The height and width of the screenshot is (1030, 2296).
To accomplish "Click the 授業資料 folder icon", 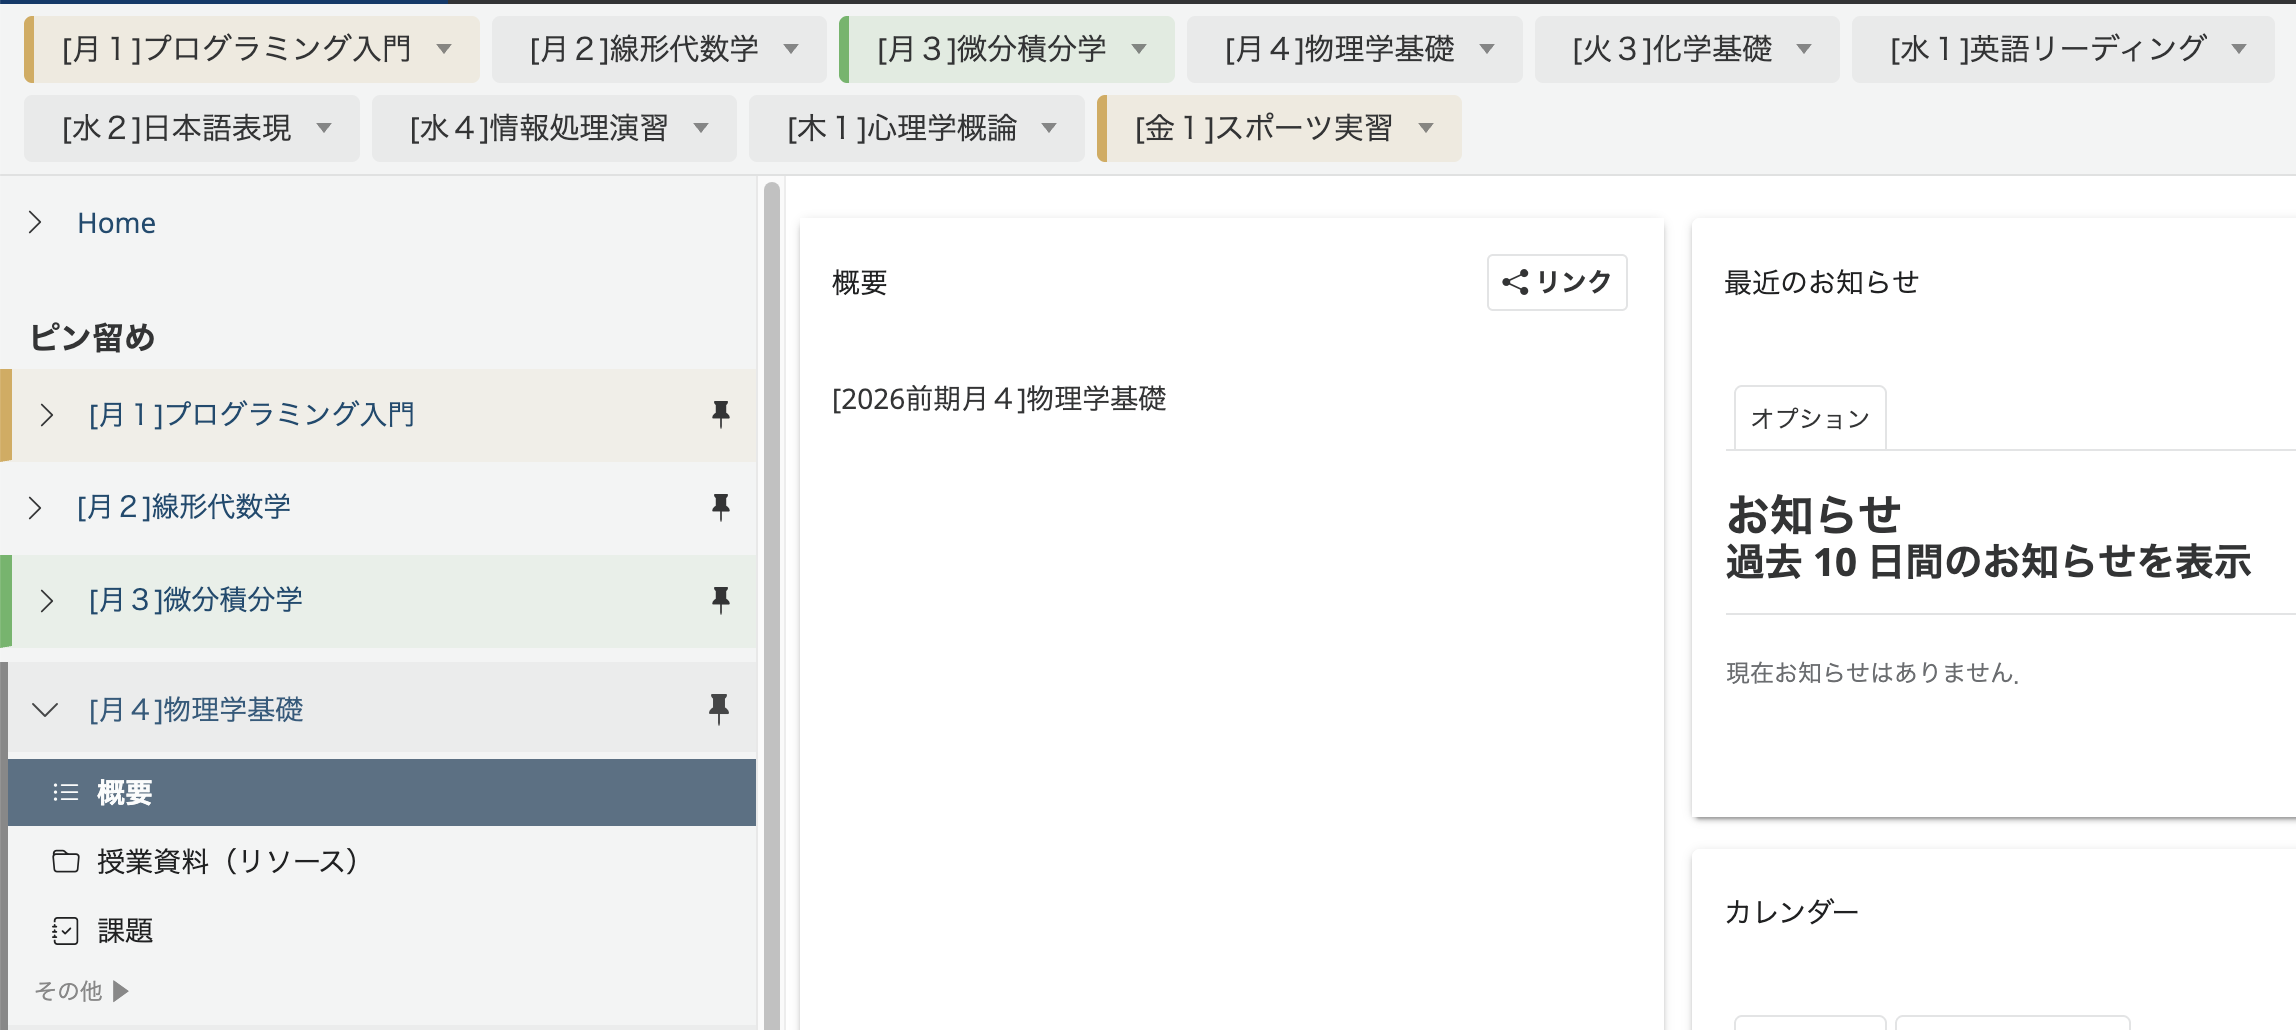I will (x=65, y=861).
